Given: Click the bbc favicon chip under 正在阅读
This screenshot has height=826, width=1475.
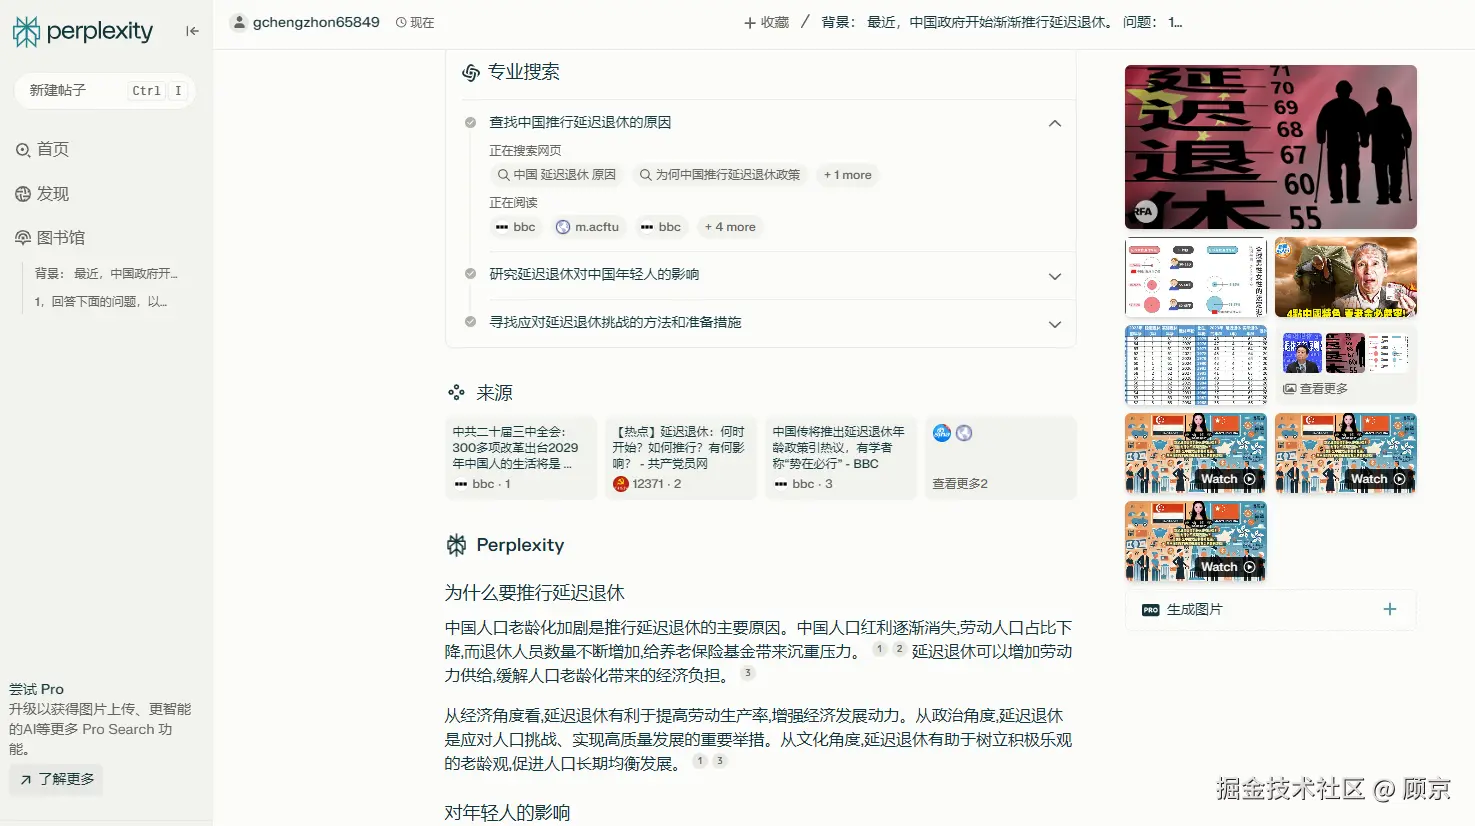Looking at the screenshot, I should pyautogui.click(x=515, y=227).
